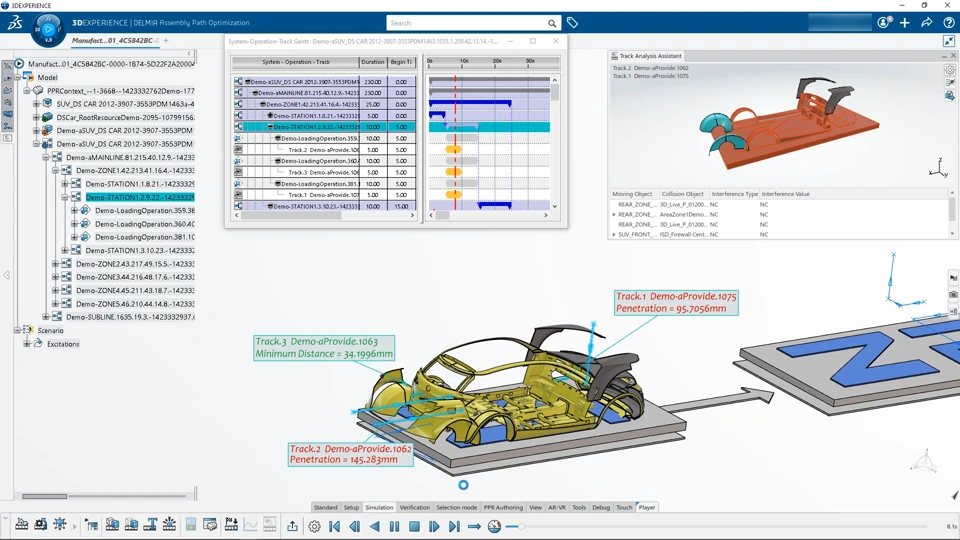Switch to the Standard tab
The image size is (960, 540).
point(325,508)
